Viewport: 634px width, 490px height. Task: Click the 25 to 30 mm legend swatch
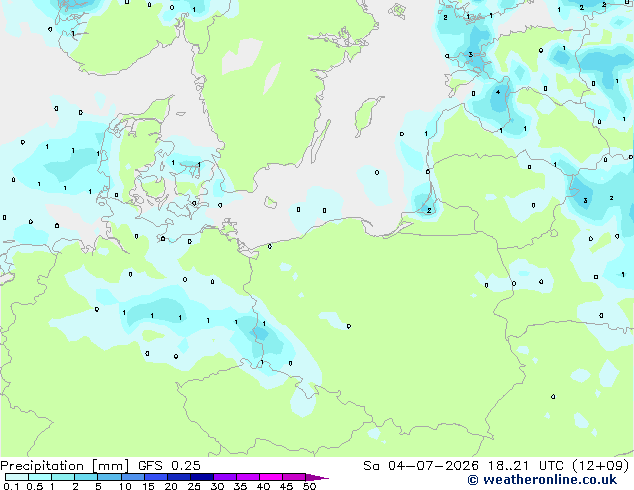click(202, 477)
